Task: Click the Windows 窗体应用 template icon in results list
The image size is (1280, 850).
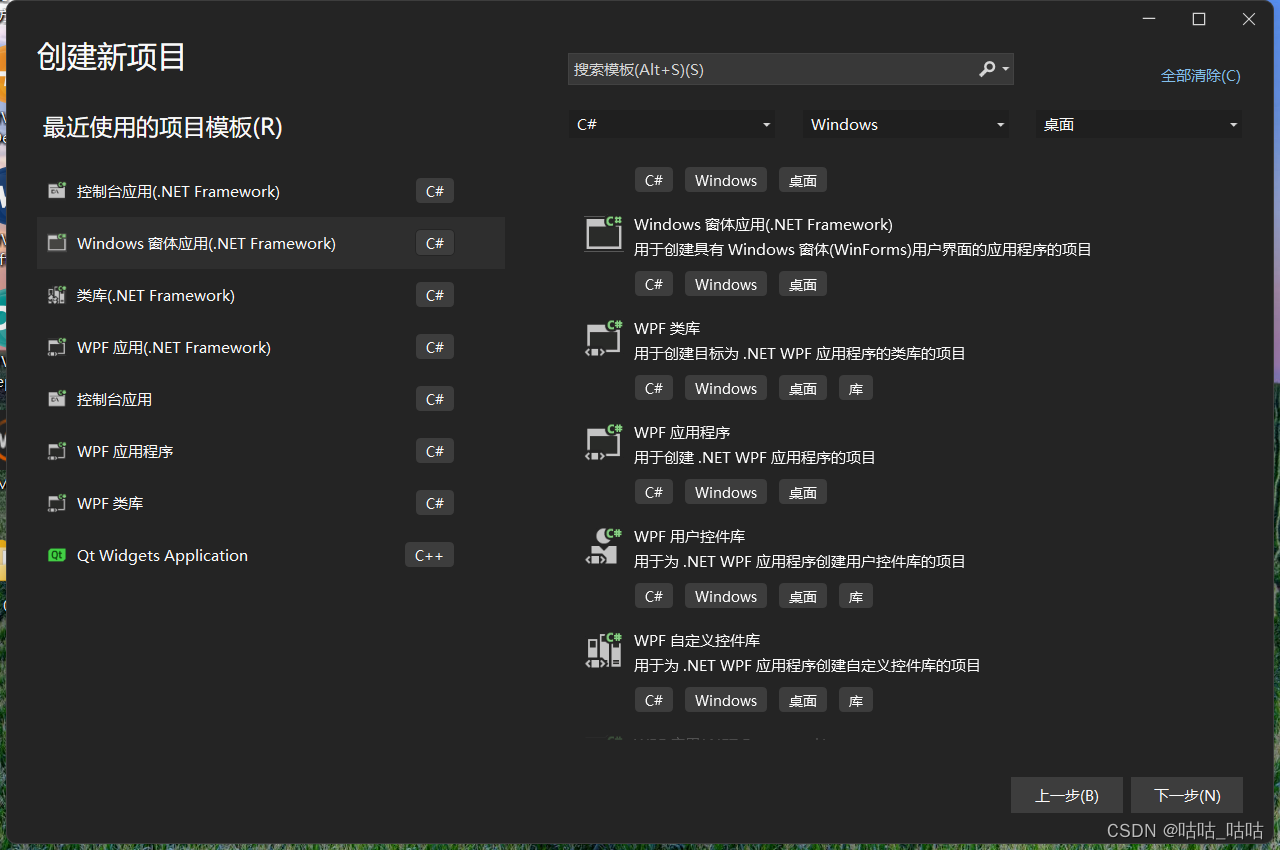Action: click(x=604, y=233)
